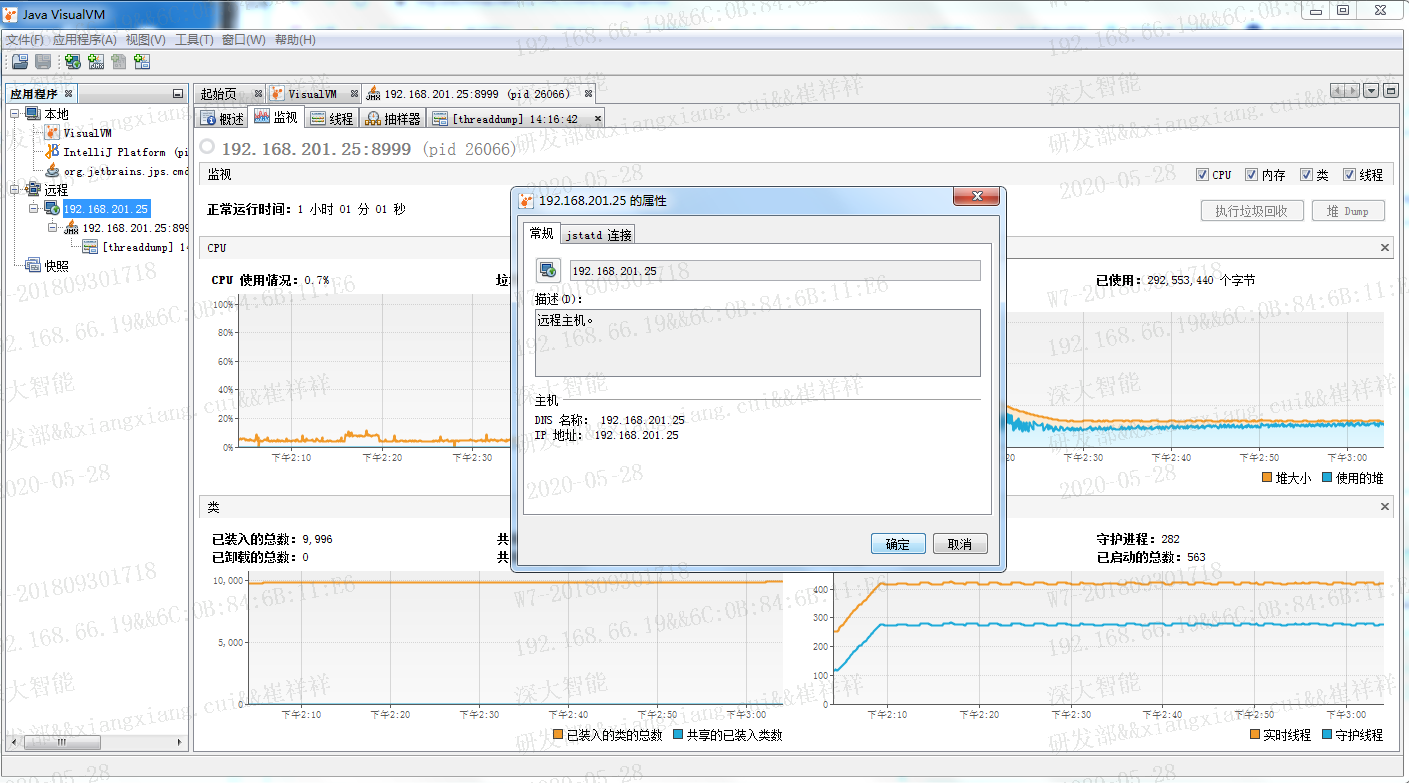Click the Add JMX Connection toolbar icon
Screen dimensions: 1409x783
pyautogui.click(x=96, y=62)
